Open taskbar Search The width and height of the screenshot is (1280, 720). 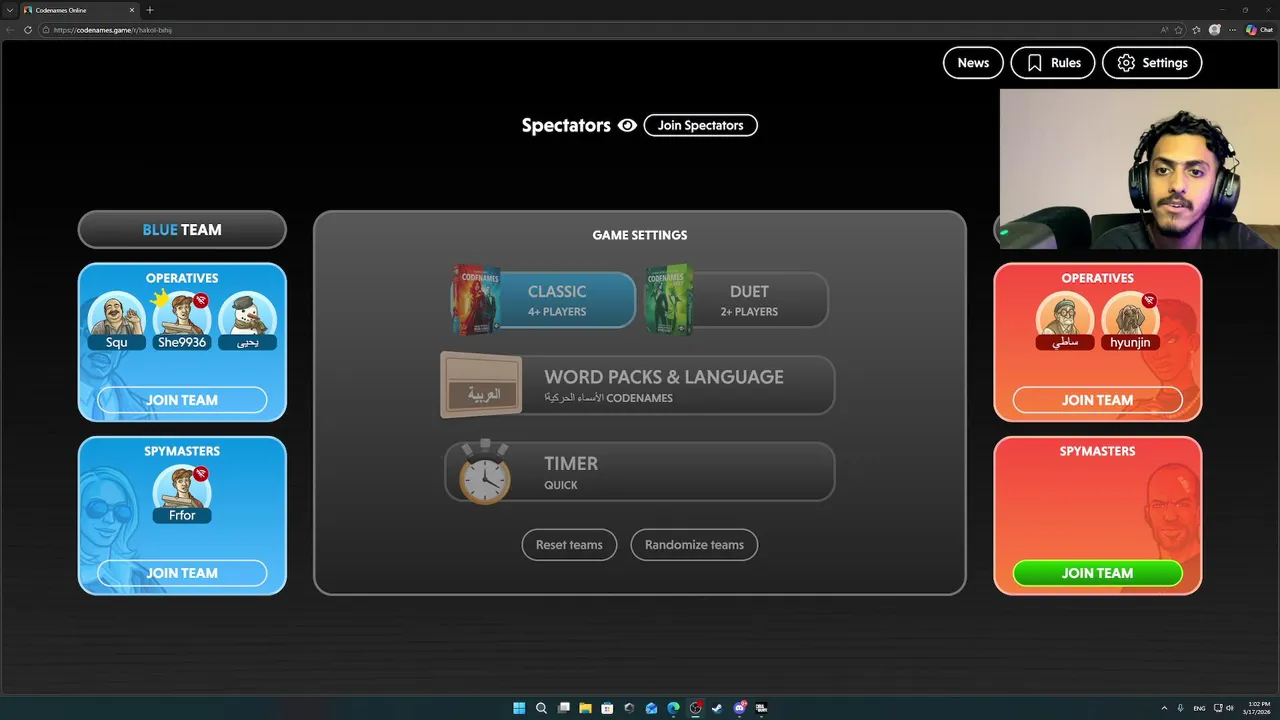coord(541,708)
